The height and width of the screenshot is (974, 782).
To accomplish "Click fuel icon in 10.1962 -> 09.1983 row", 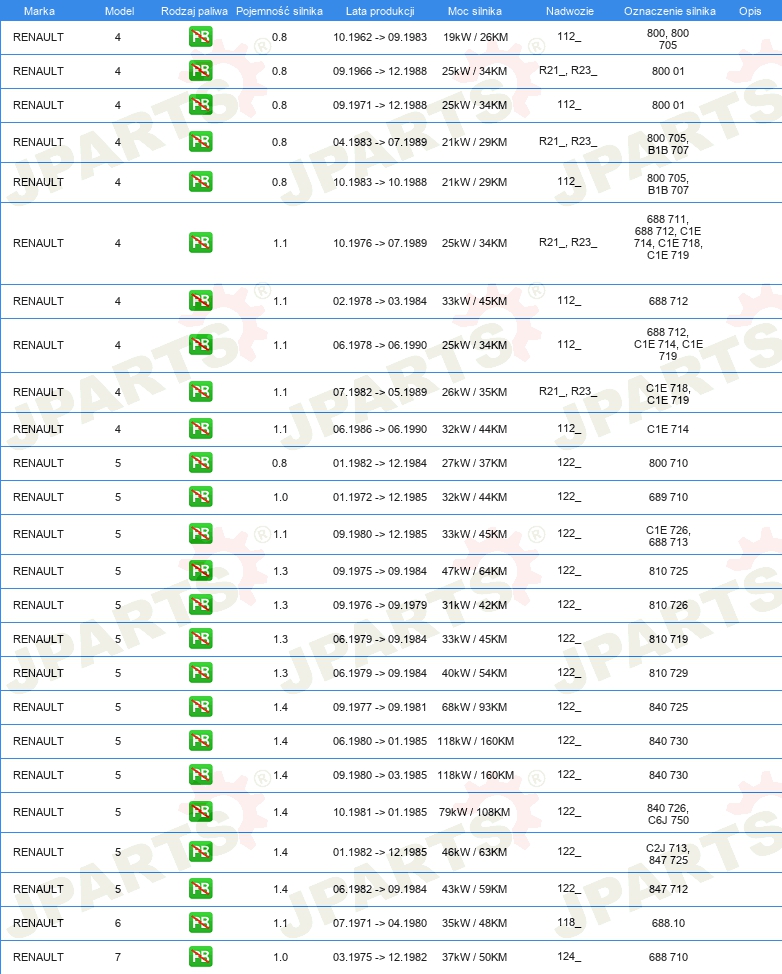I will pyautogui.click(x=201, y=37).
